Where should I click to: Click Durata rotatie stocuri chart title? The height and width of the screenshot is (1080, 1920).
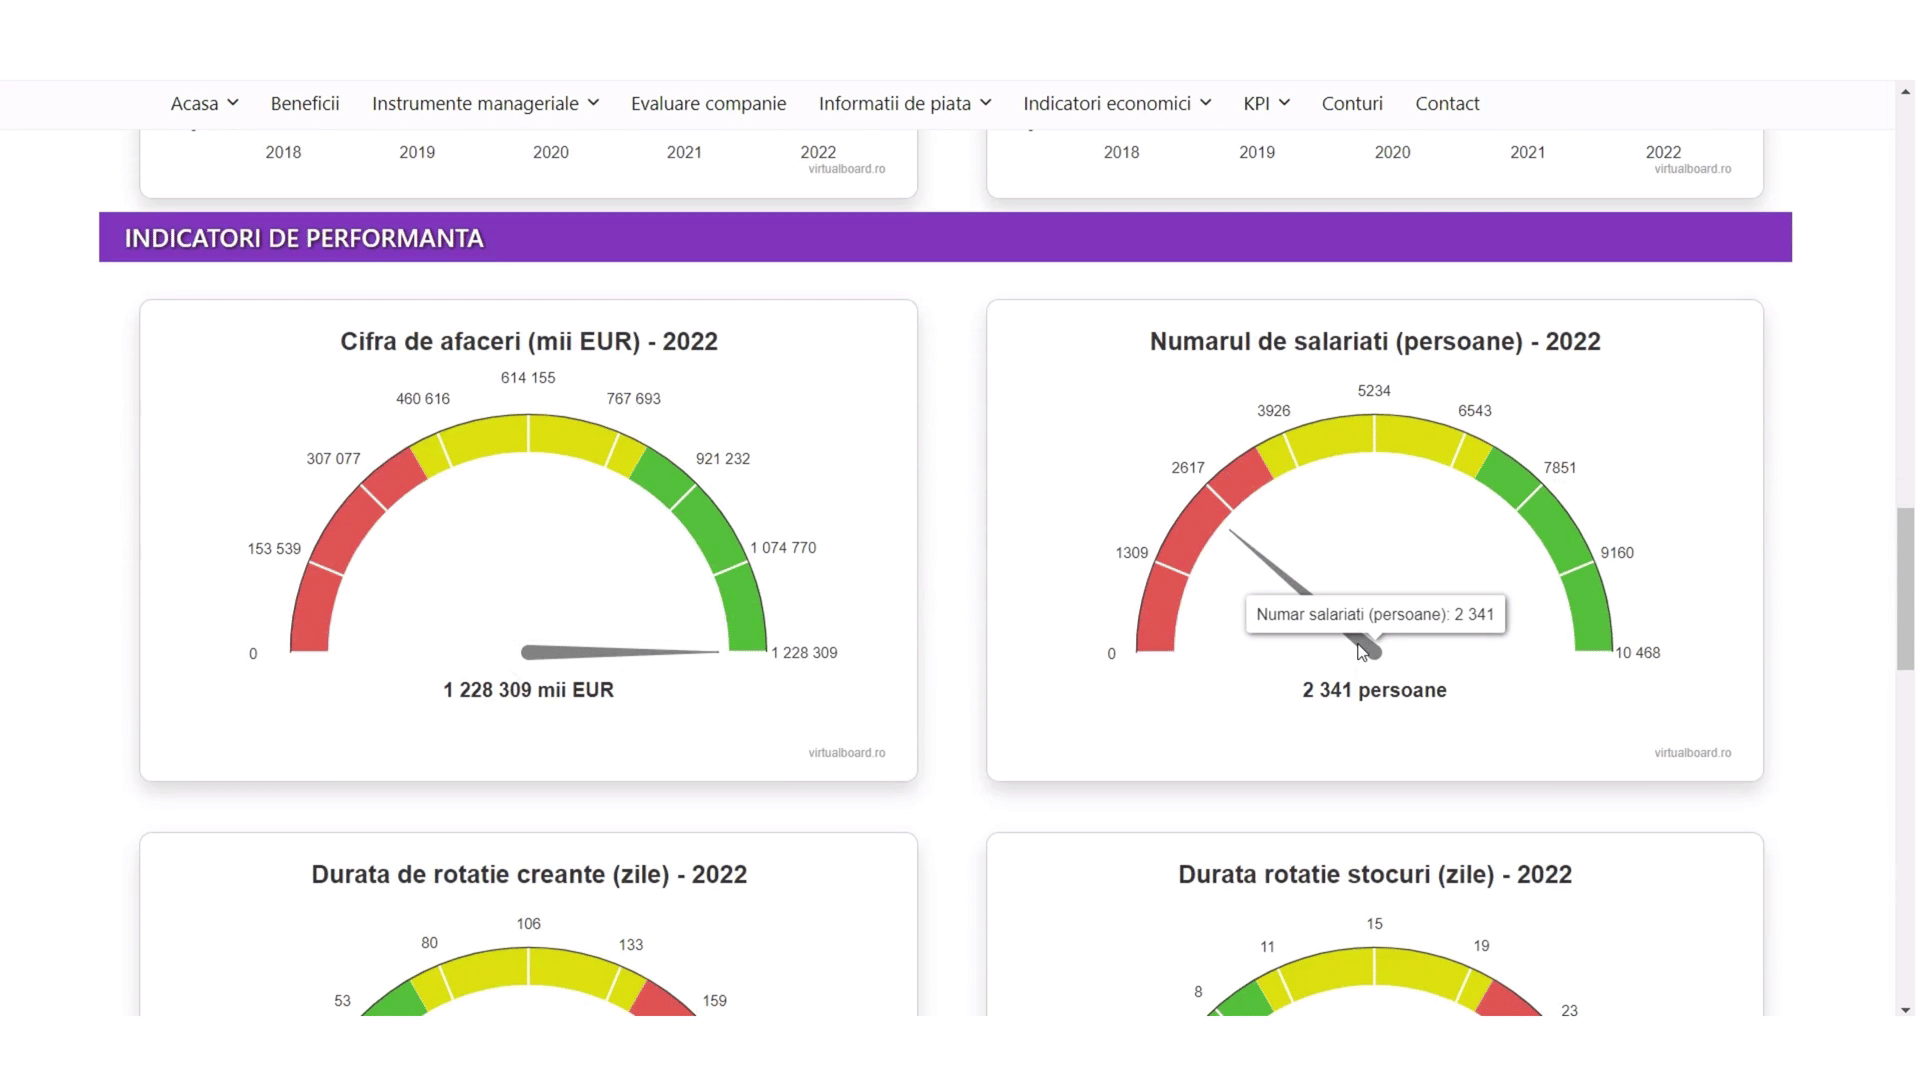pos(1374,875)
